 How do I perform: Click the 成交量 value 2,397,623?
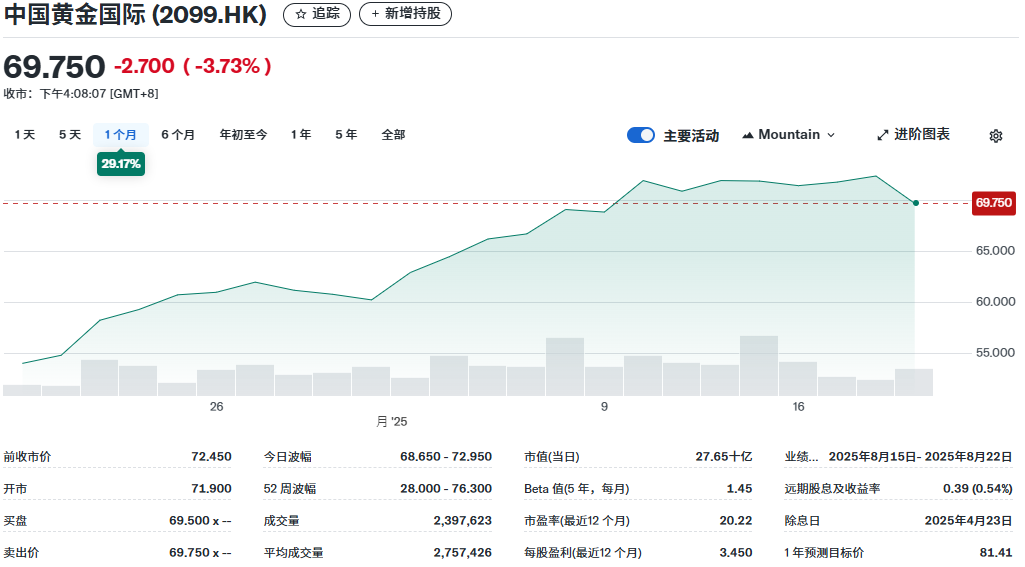pos(462,521)
